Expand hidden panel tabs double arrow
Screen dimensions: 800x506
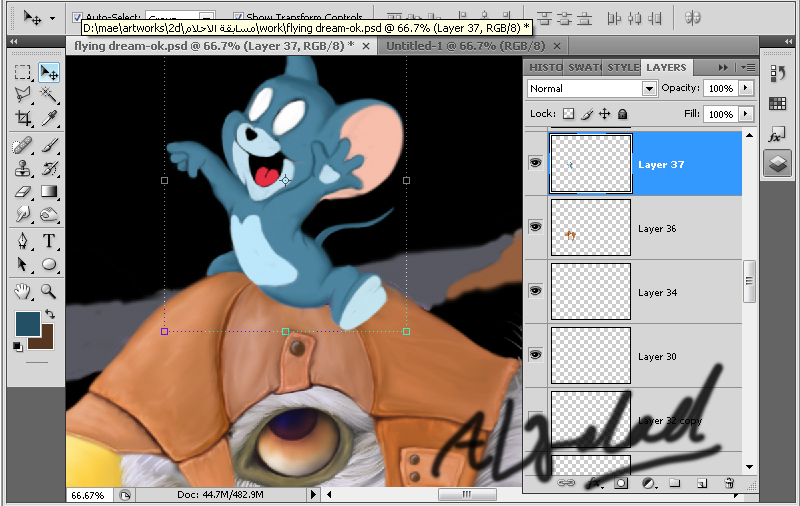pos(723,67)
